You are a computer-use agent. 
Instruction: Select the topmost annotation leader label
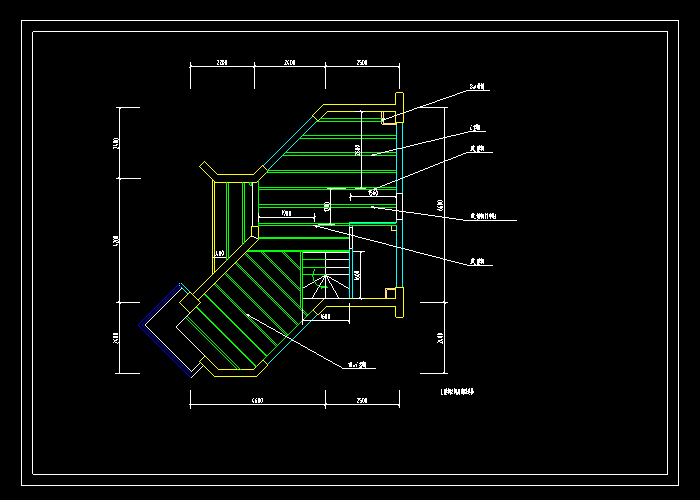477,88
